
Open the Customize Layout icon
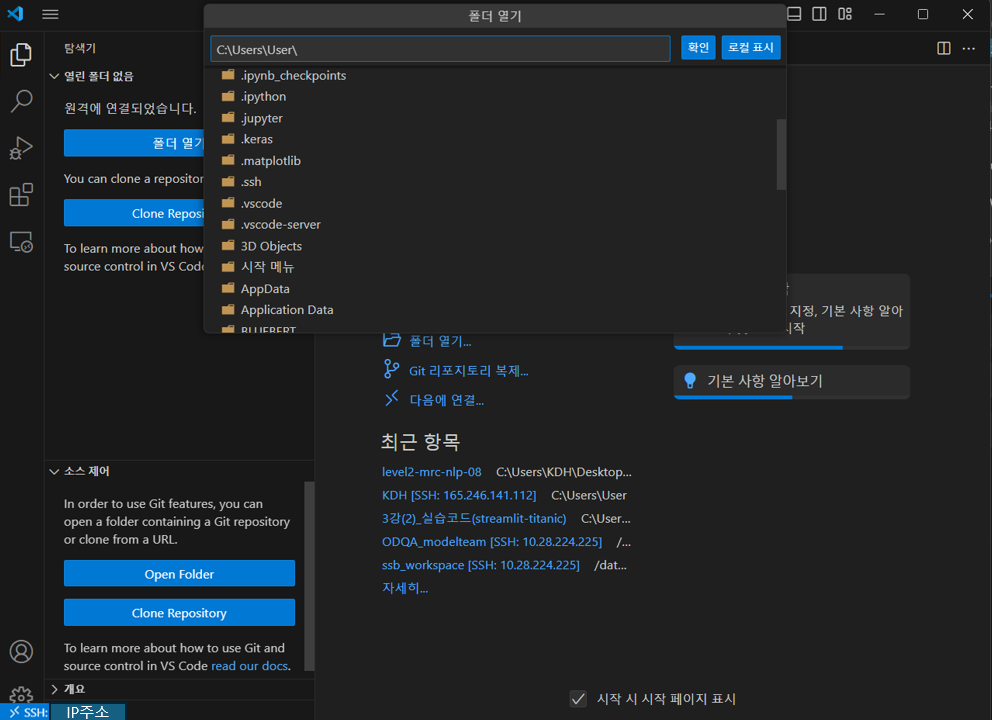point(845,14)
